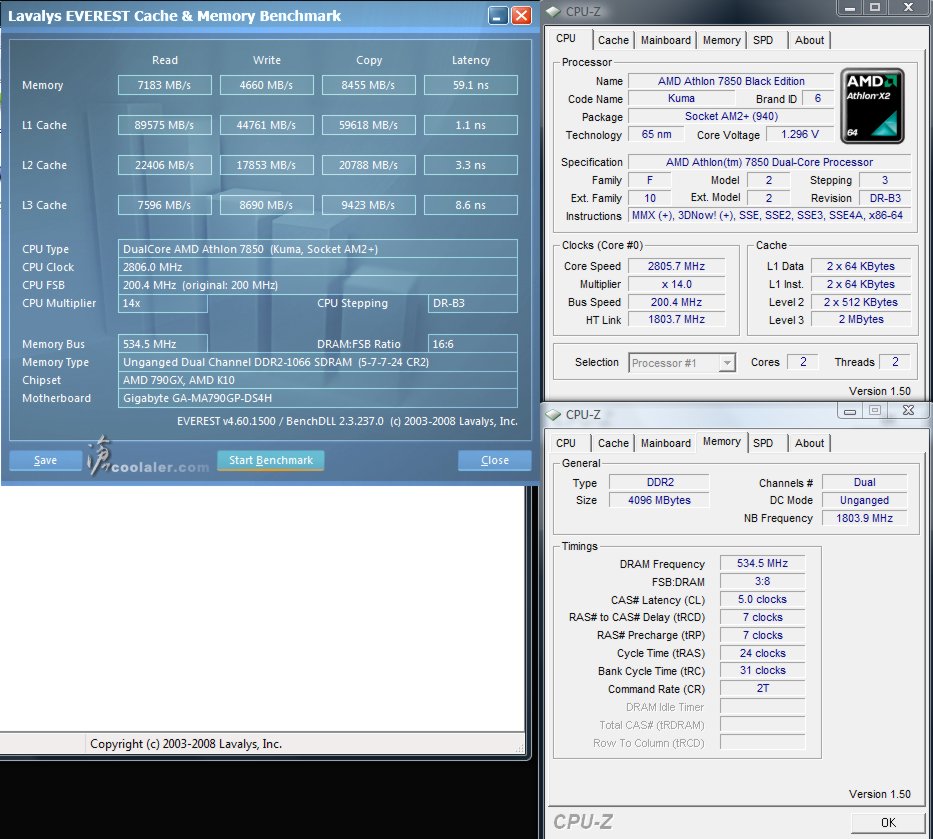This screenshot has width=933, height=839.
Task: Select the CPU-Z Specification field
Action: pos(769,162)
